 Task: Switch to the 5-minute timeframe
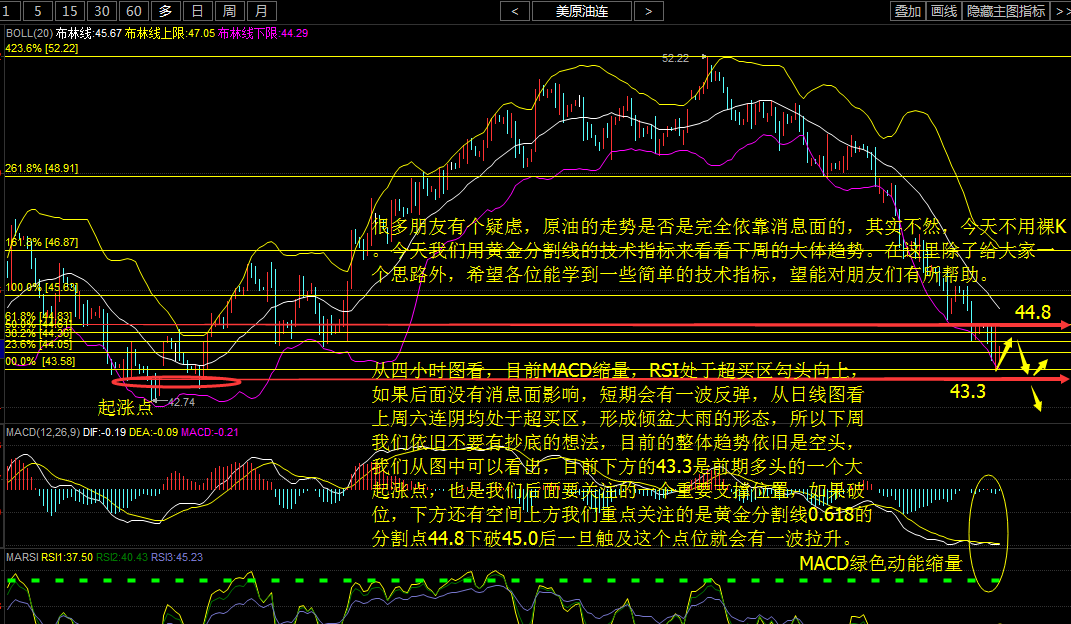[38, 11]
